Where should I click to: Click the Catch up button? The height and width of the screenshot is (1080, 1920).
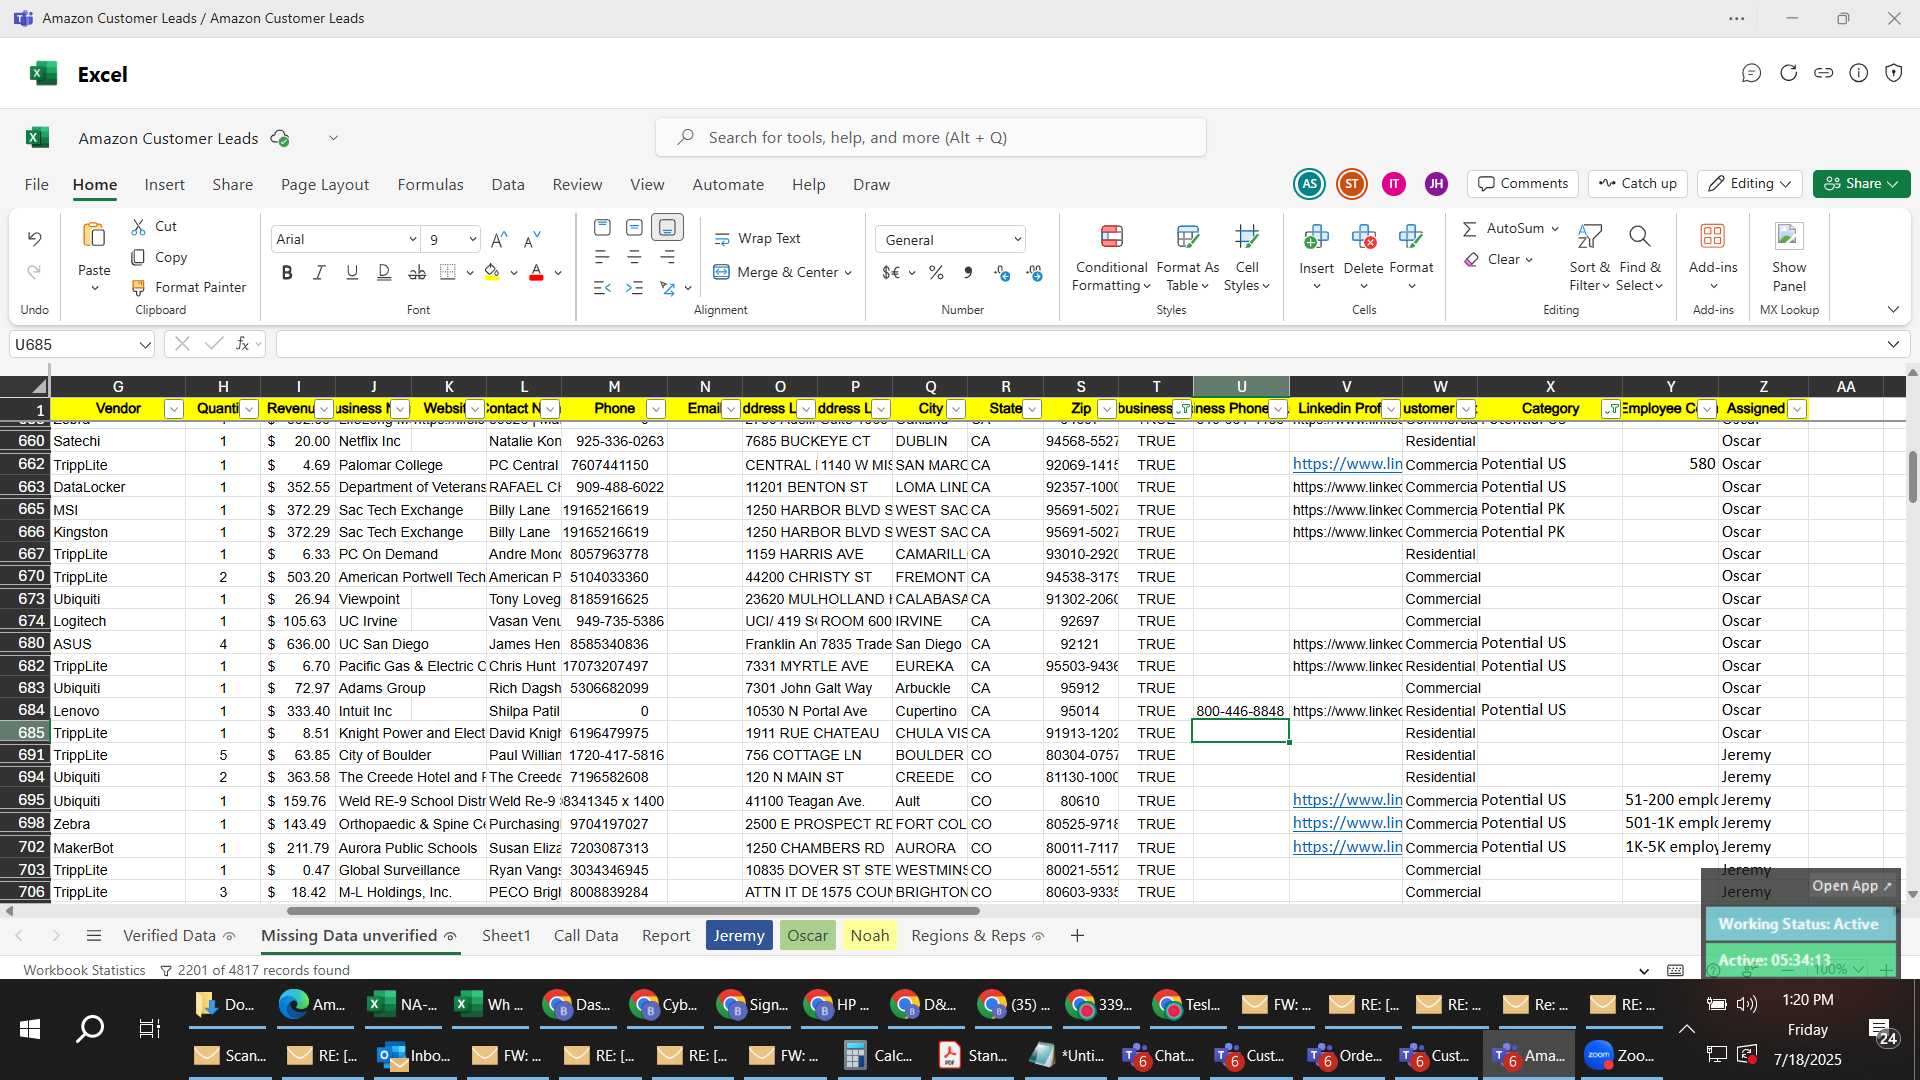tap(1637, 184)
